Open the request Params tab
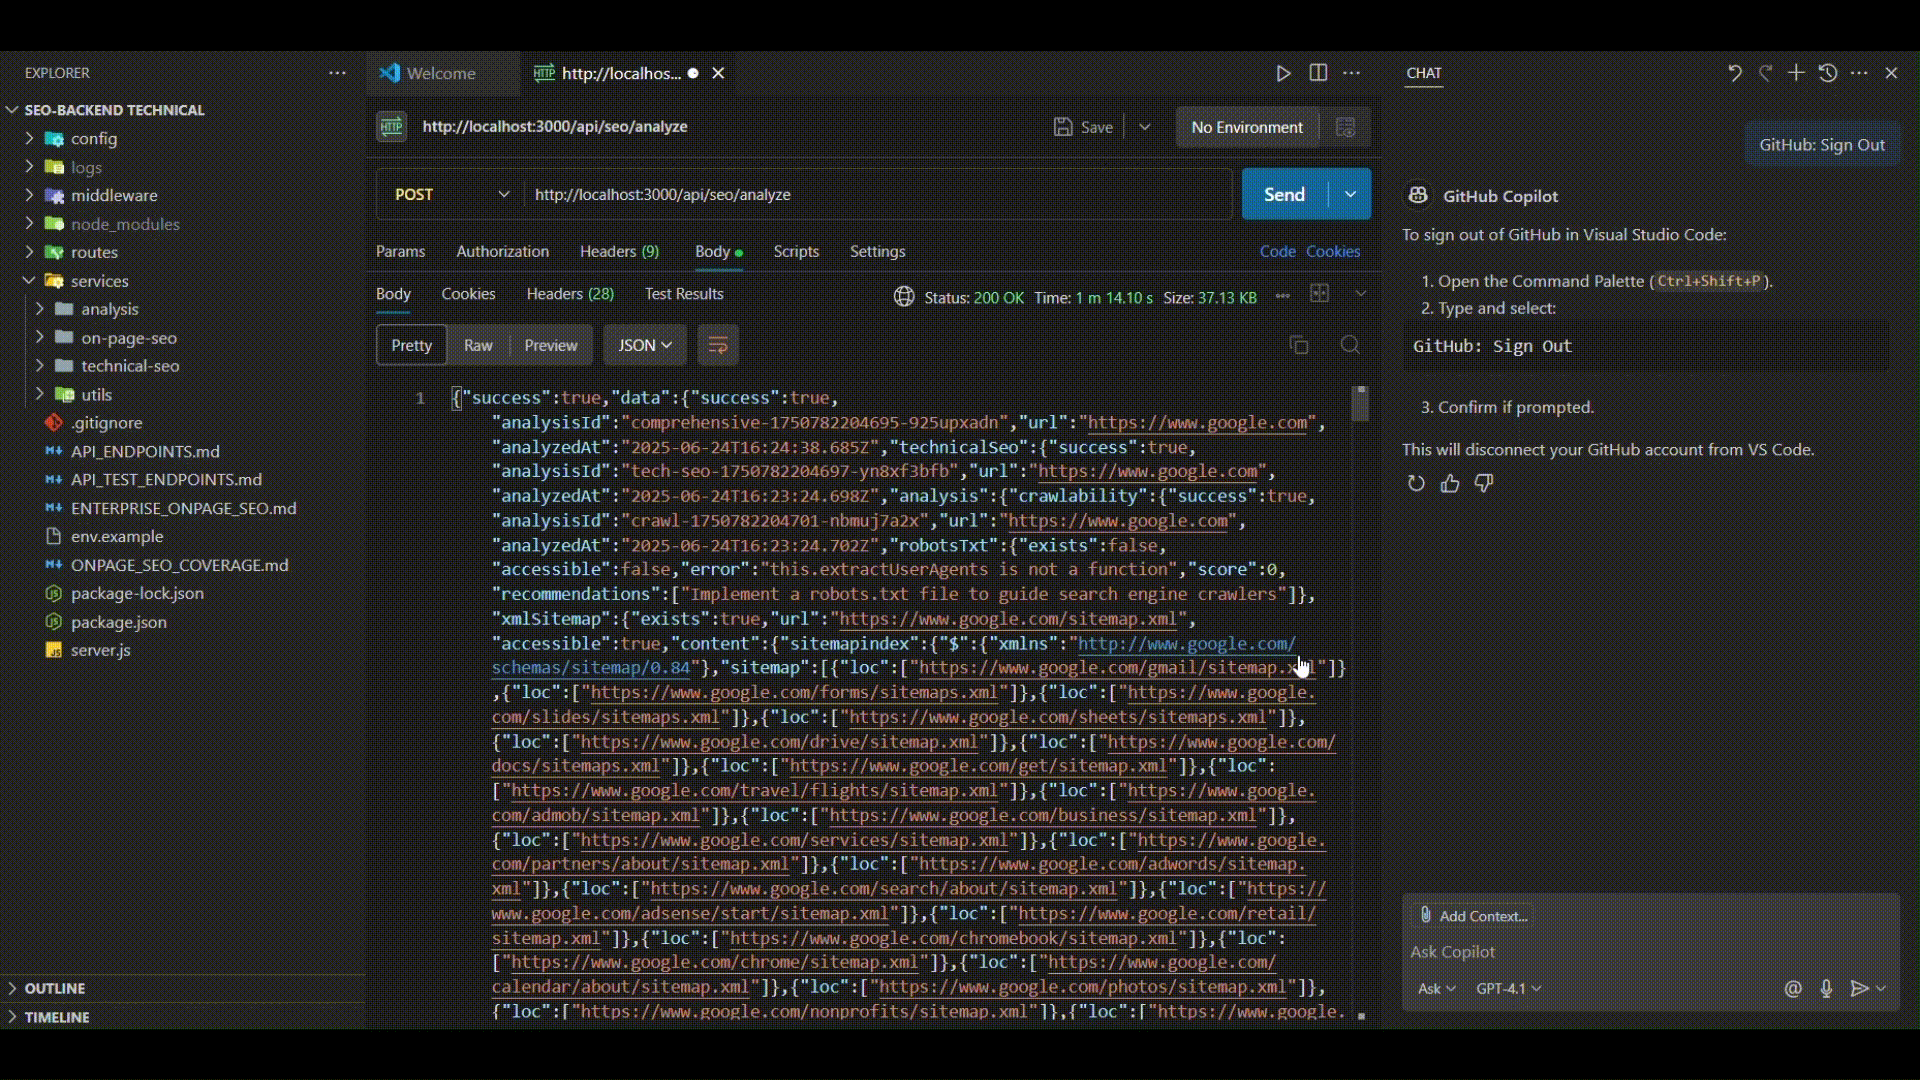This screenshot has width=1920, height=1080. pyautogui.click(x=400, y=251)
